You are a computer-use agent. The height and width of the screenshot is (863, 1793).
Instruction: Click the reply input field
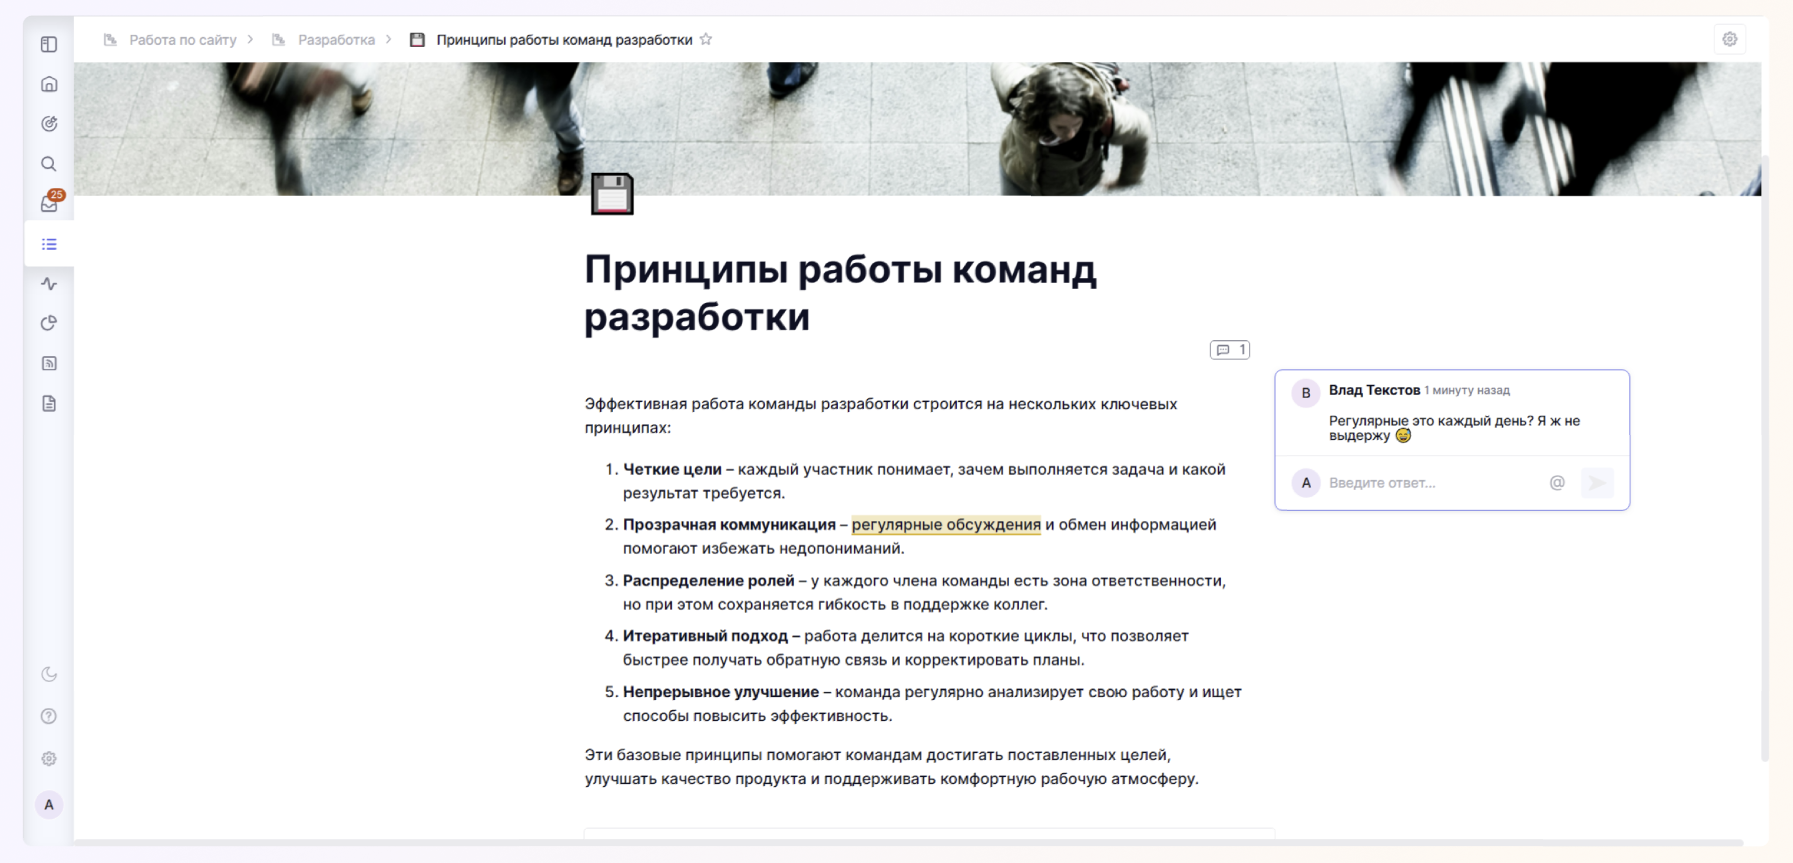[1432, 483]
